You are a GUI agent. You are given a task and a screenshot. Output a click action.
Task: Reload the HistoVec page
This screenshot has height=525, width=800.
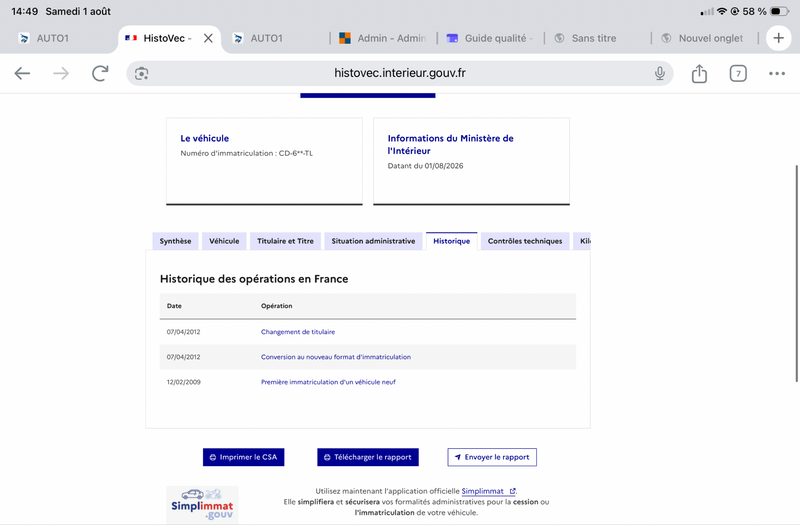(100, 73)
